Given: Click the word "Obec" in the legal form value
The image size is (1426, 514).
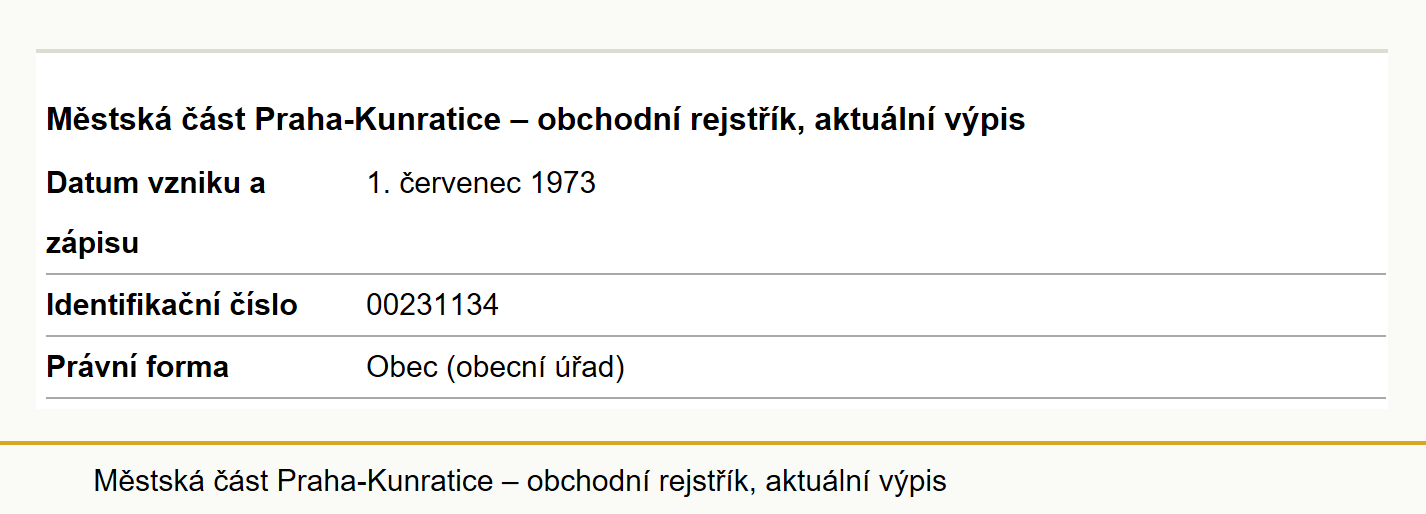Looking at the screenshot, I should pos(402,367).
